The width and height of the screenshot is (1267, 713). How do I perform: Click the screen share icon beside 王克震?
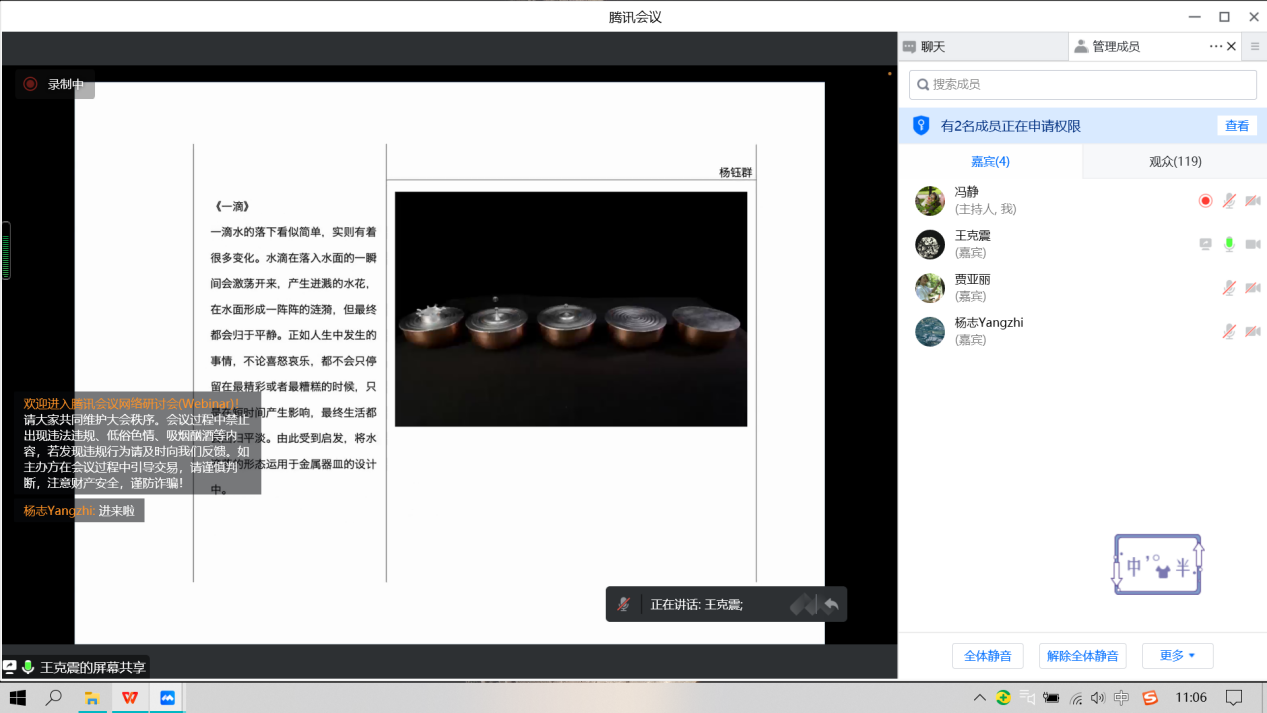tap(1205, 244)
